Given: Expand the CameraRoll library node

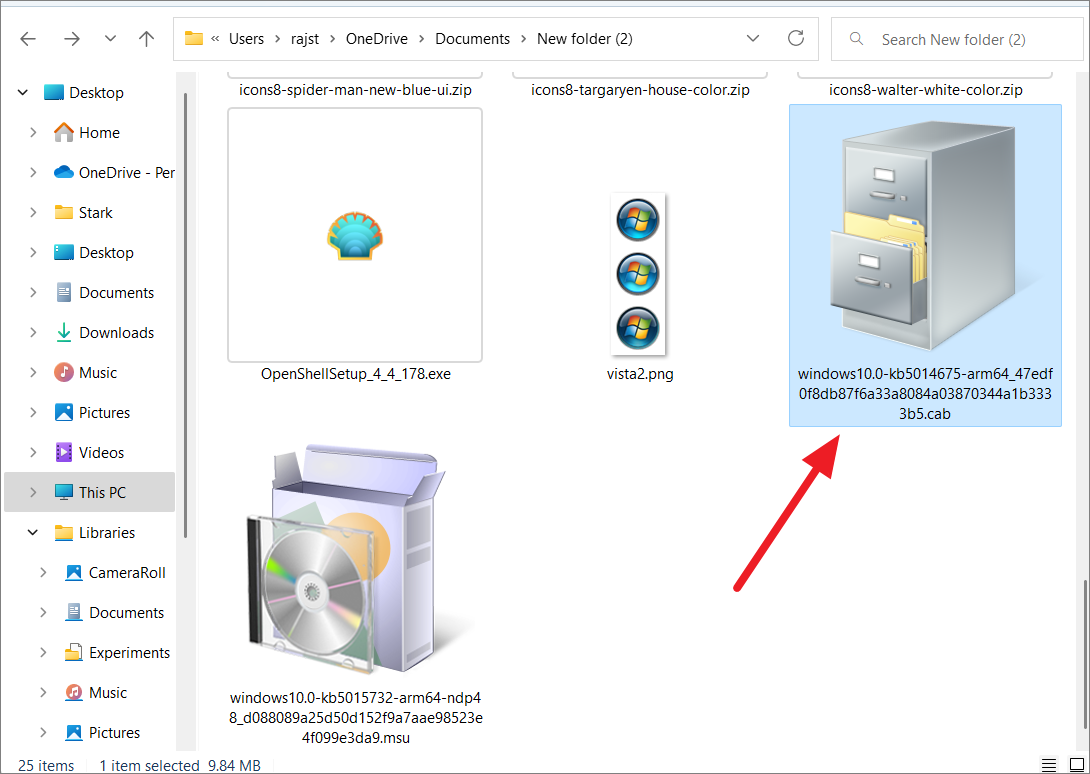Looking at the screenshot, I should coord(43,573).
